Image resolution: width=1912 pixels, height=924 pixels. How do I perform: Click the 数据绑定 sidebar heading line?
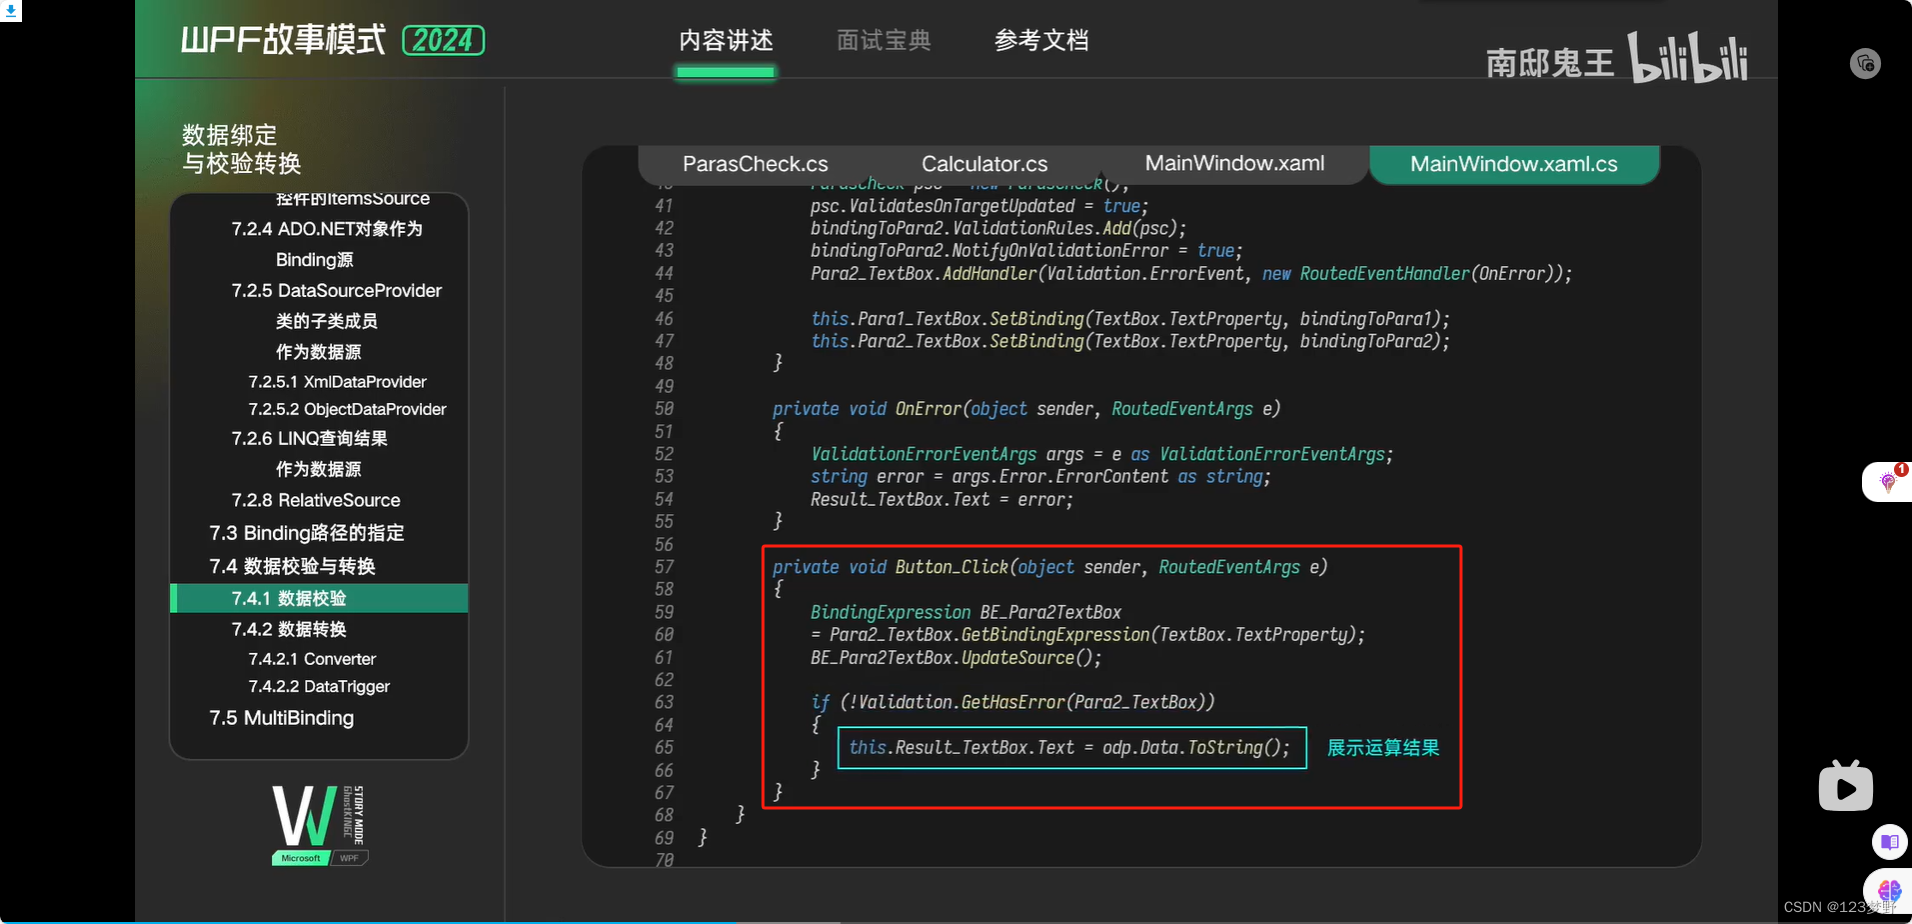point(229,135)
